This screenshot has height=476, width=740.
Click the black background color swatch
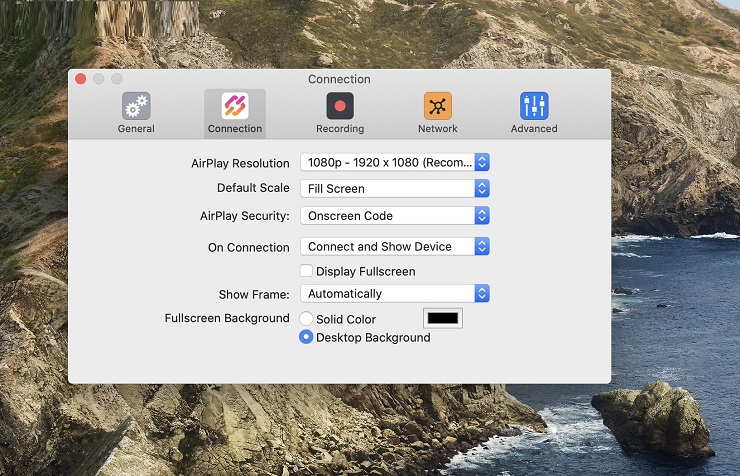point(443,319)
